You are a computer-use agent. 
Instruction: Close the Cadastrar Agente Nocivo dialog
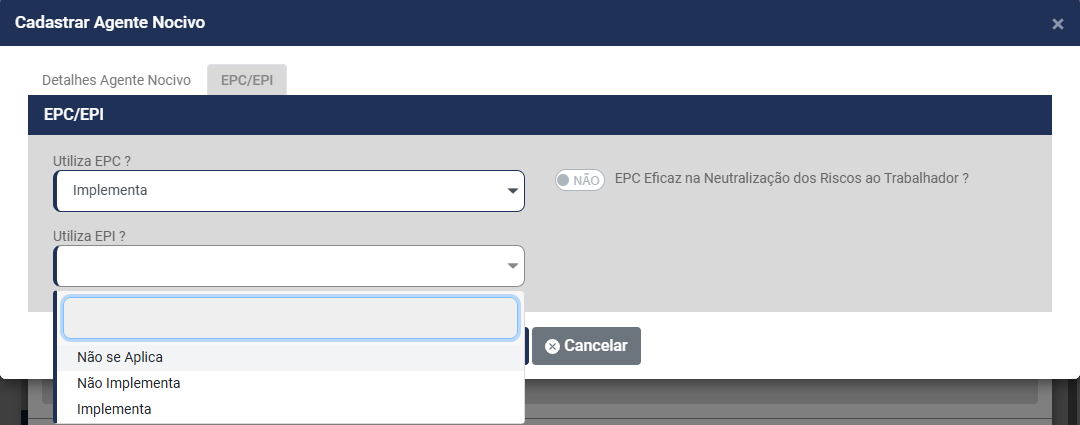(x=1057, y=24)
